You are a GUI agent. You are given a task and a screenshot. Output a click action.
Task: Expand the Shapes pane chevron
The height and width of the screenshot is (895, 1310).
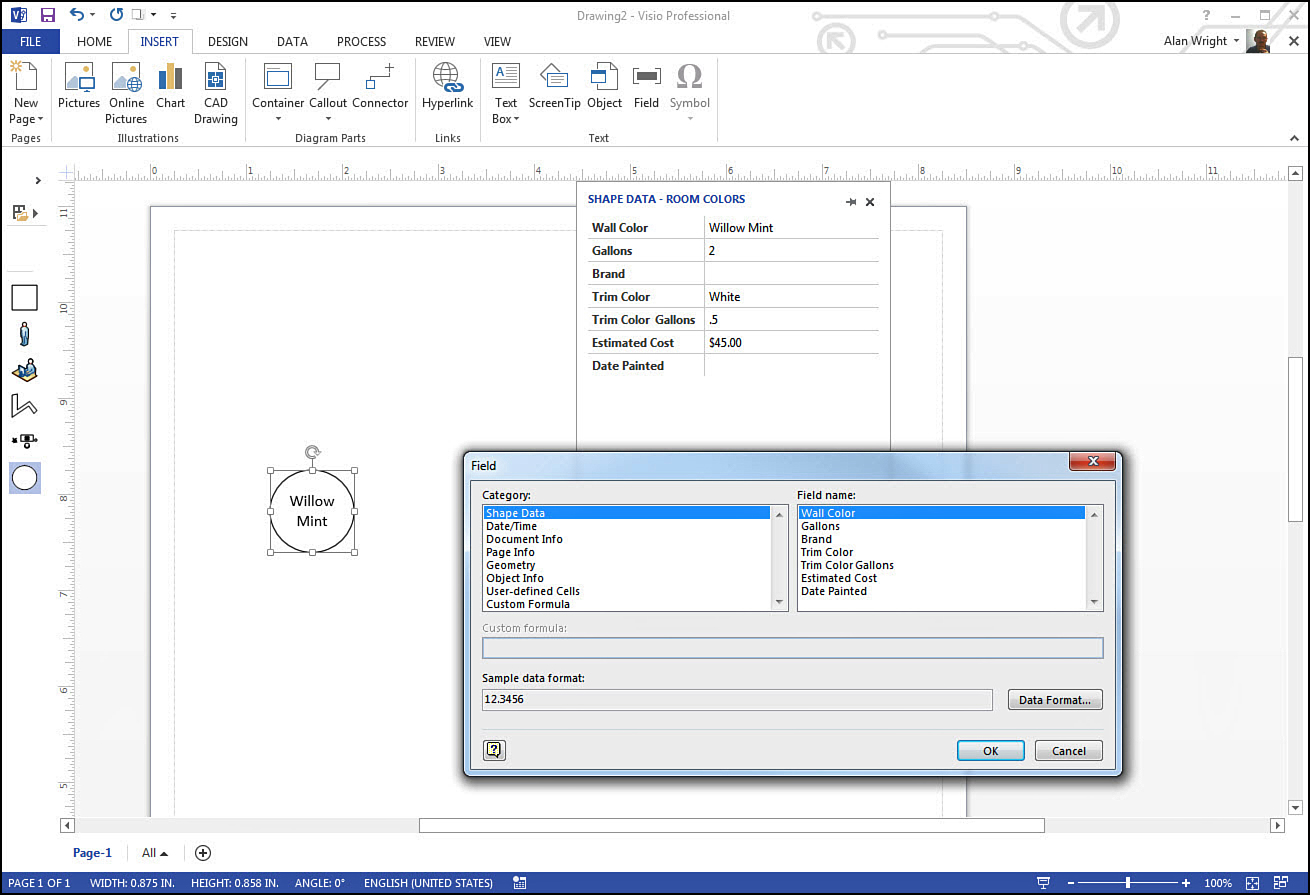pos(38,180)
